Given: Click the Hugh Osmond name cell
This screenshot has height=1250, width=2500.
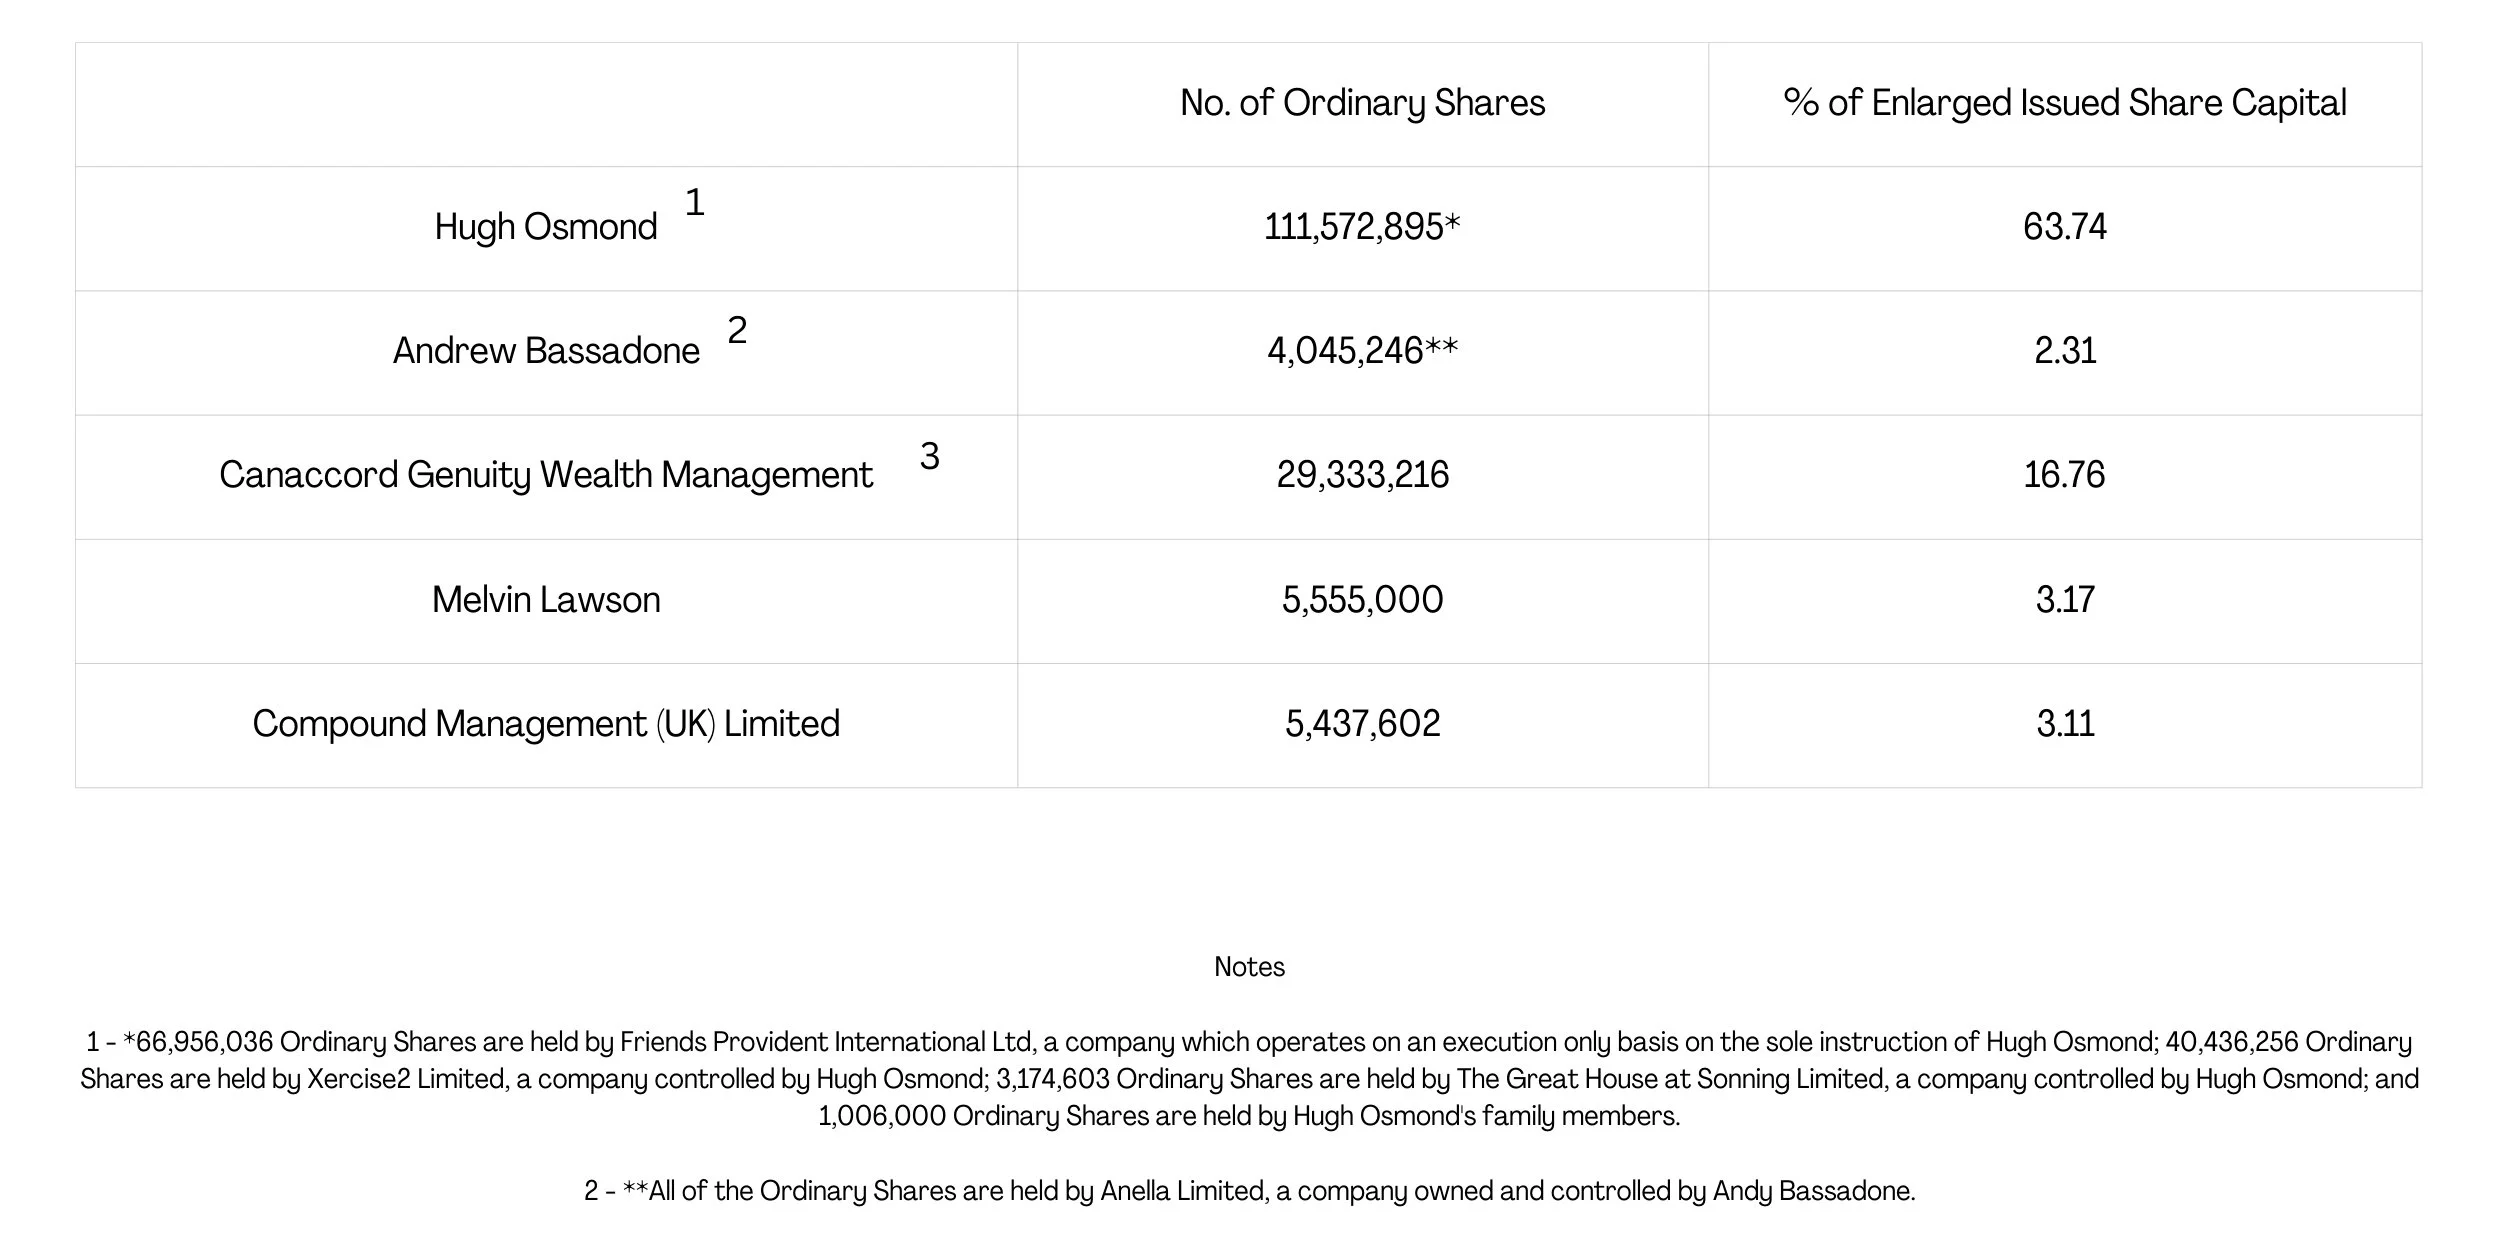Looking at the screenshot, I should tap(545, 228).
